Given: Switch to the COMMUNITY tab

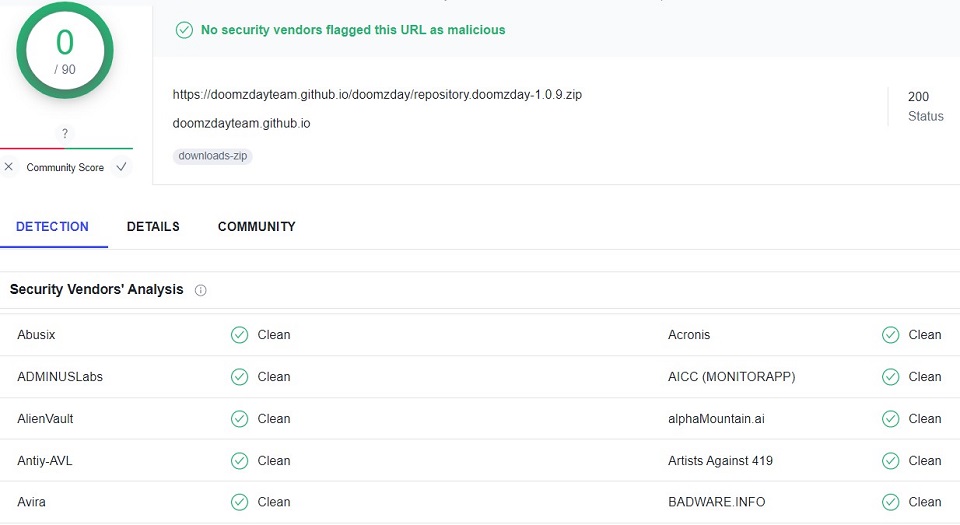Looking at the screenshot, I should [x=257, y=226].
